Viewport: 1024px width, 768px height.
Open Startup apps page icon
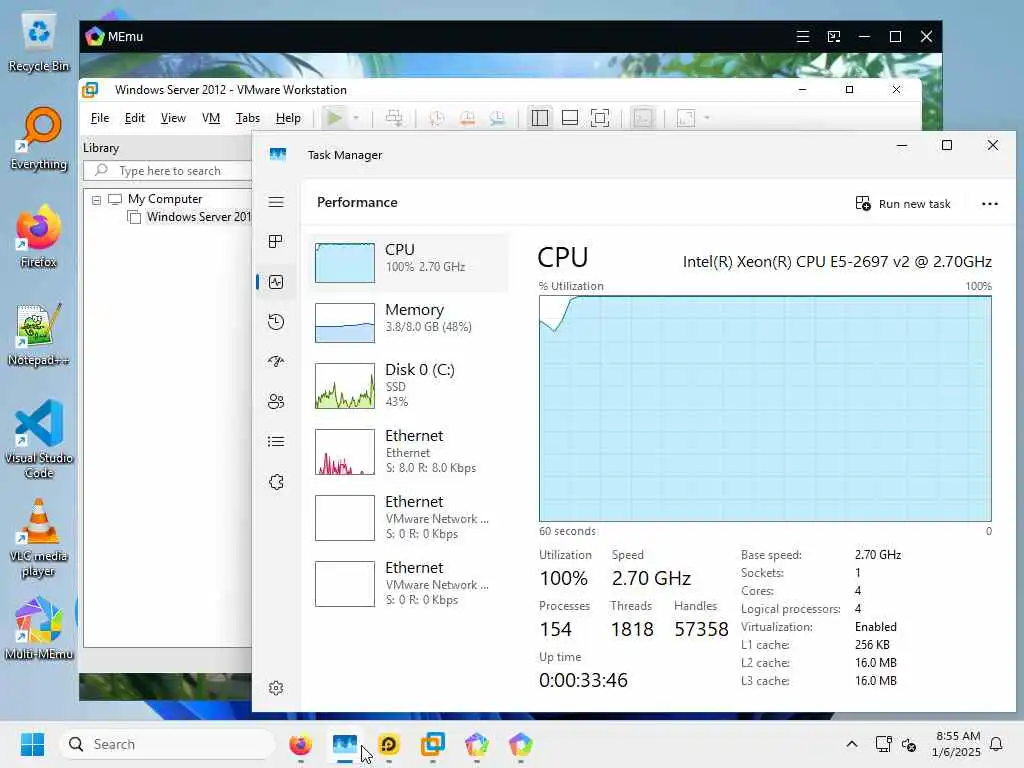276,361
